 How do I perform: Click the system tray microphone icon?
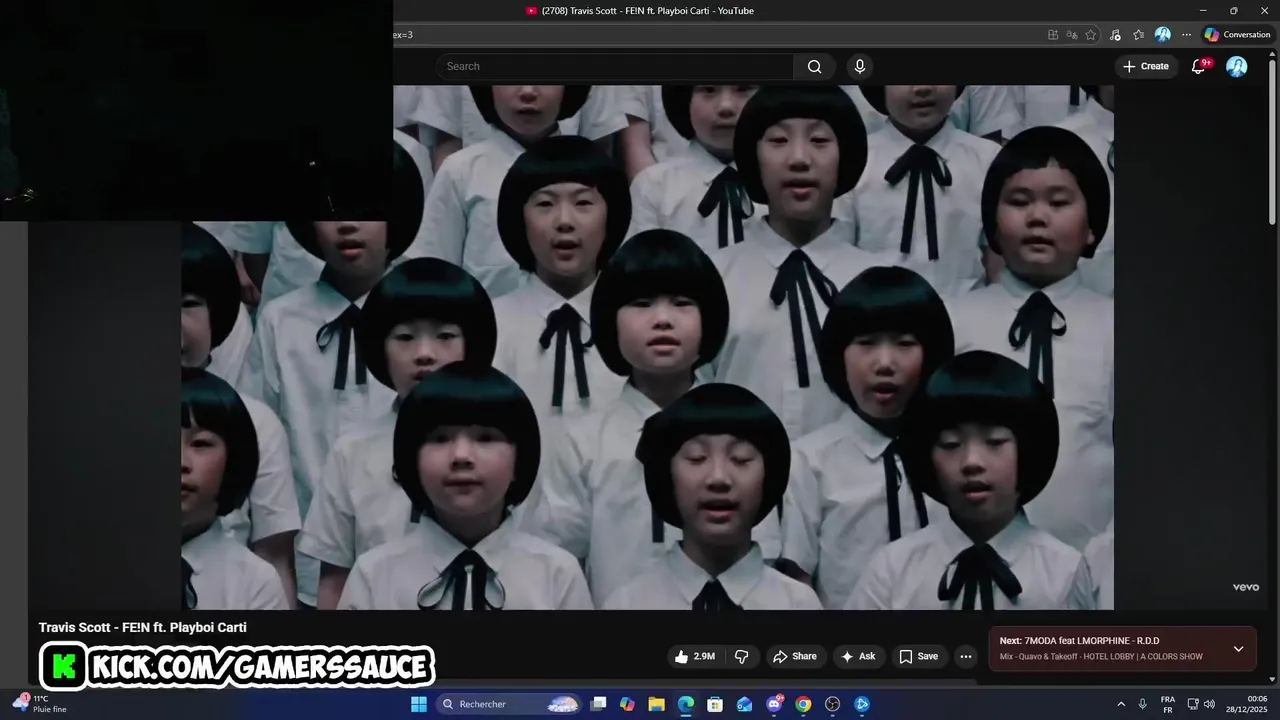point(1143,704)
